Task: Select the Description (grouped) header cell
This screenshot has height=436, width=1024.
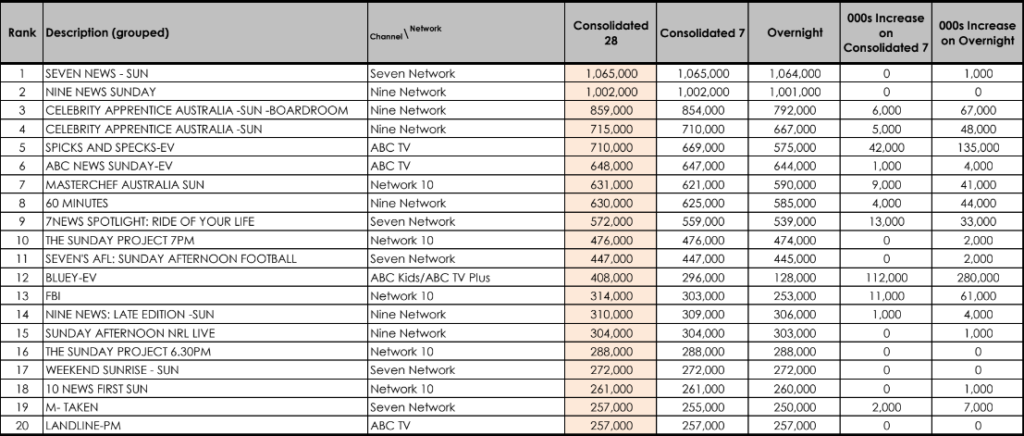Action: [x=205, y=33]
